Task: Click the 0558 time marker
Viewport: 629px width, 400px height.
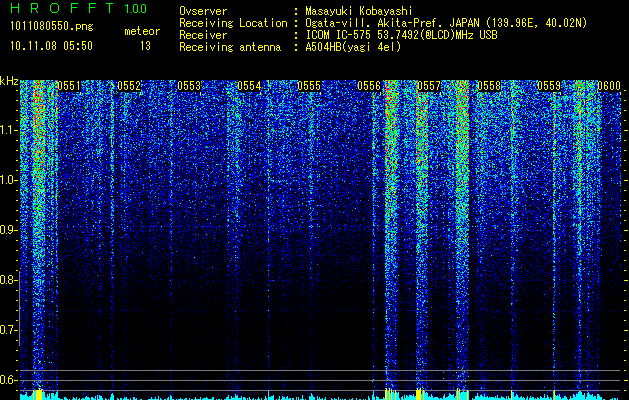Action: pos(489,86)
